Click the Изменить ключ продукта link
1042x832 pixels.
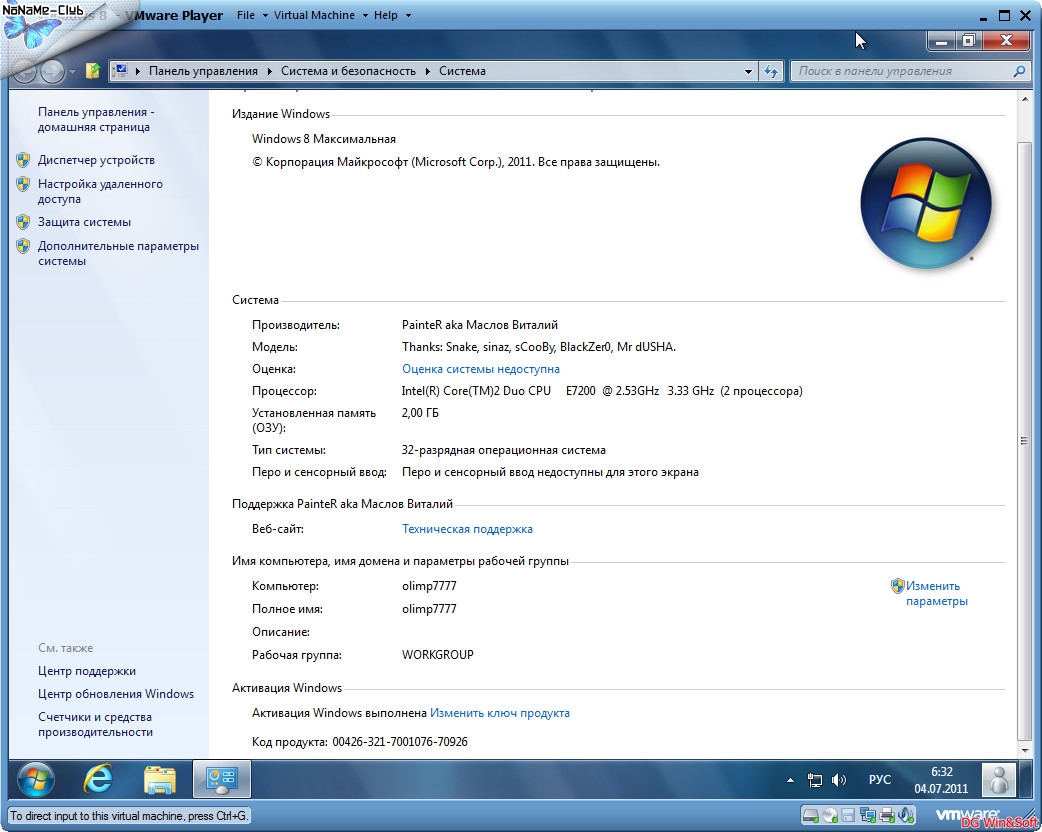[499, 713]
